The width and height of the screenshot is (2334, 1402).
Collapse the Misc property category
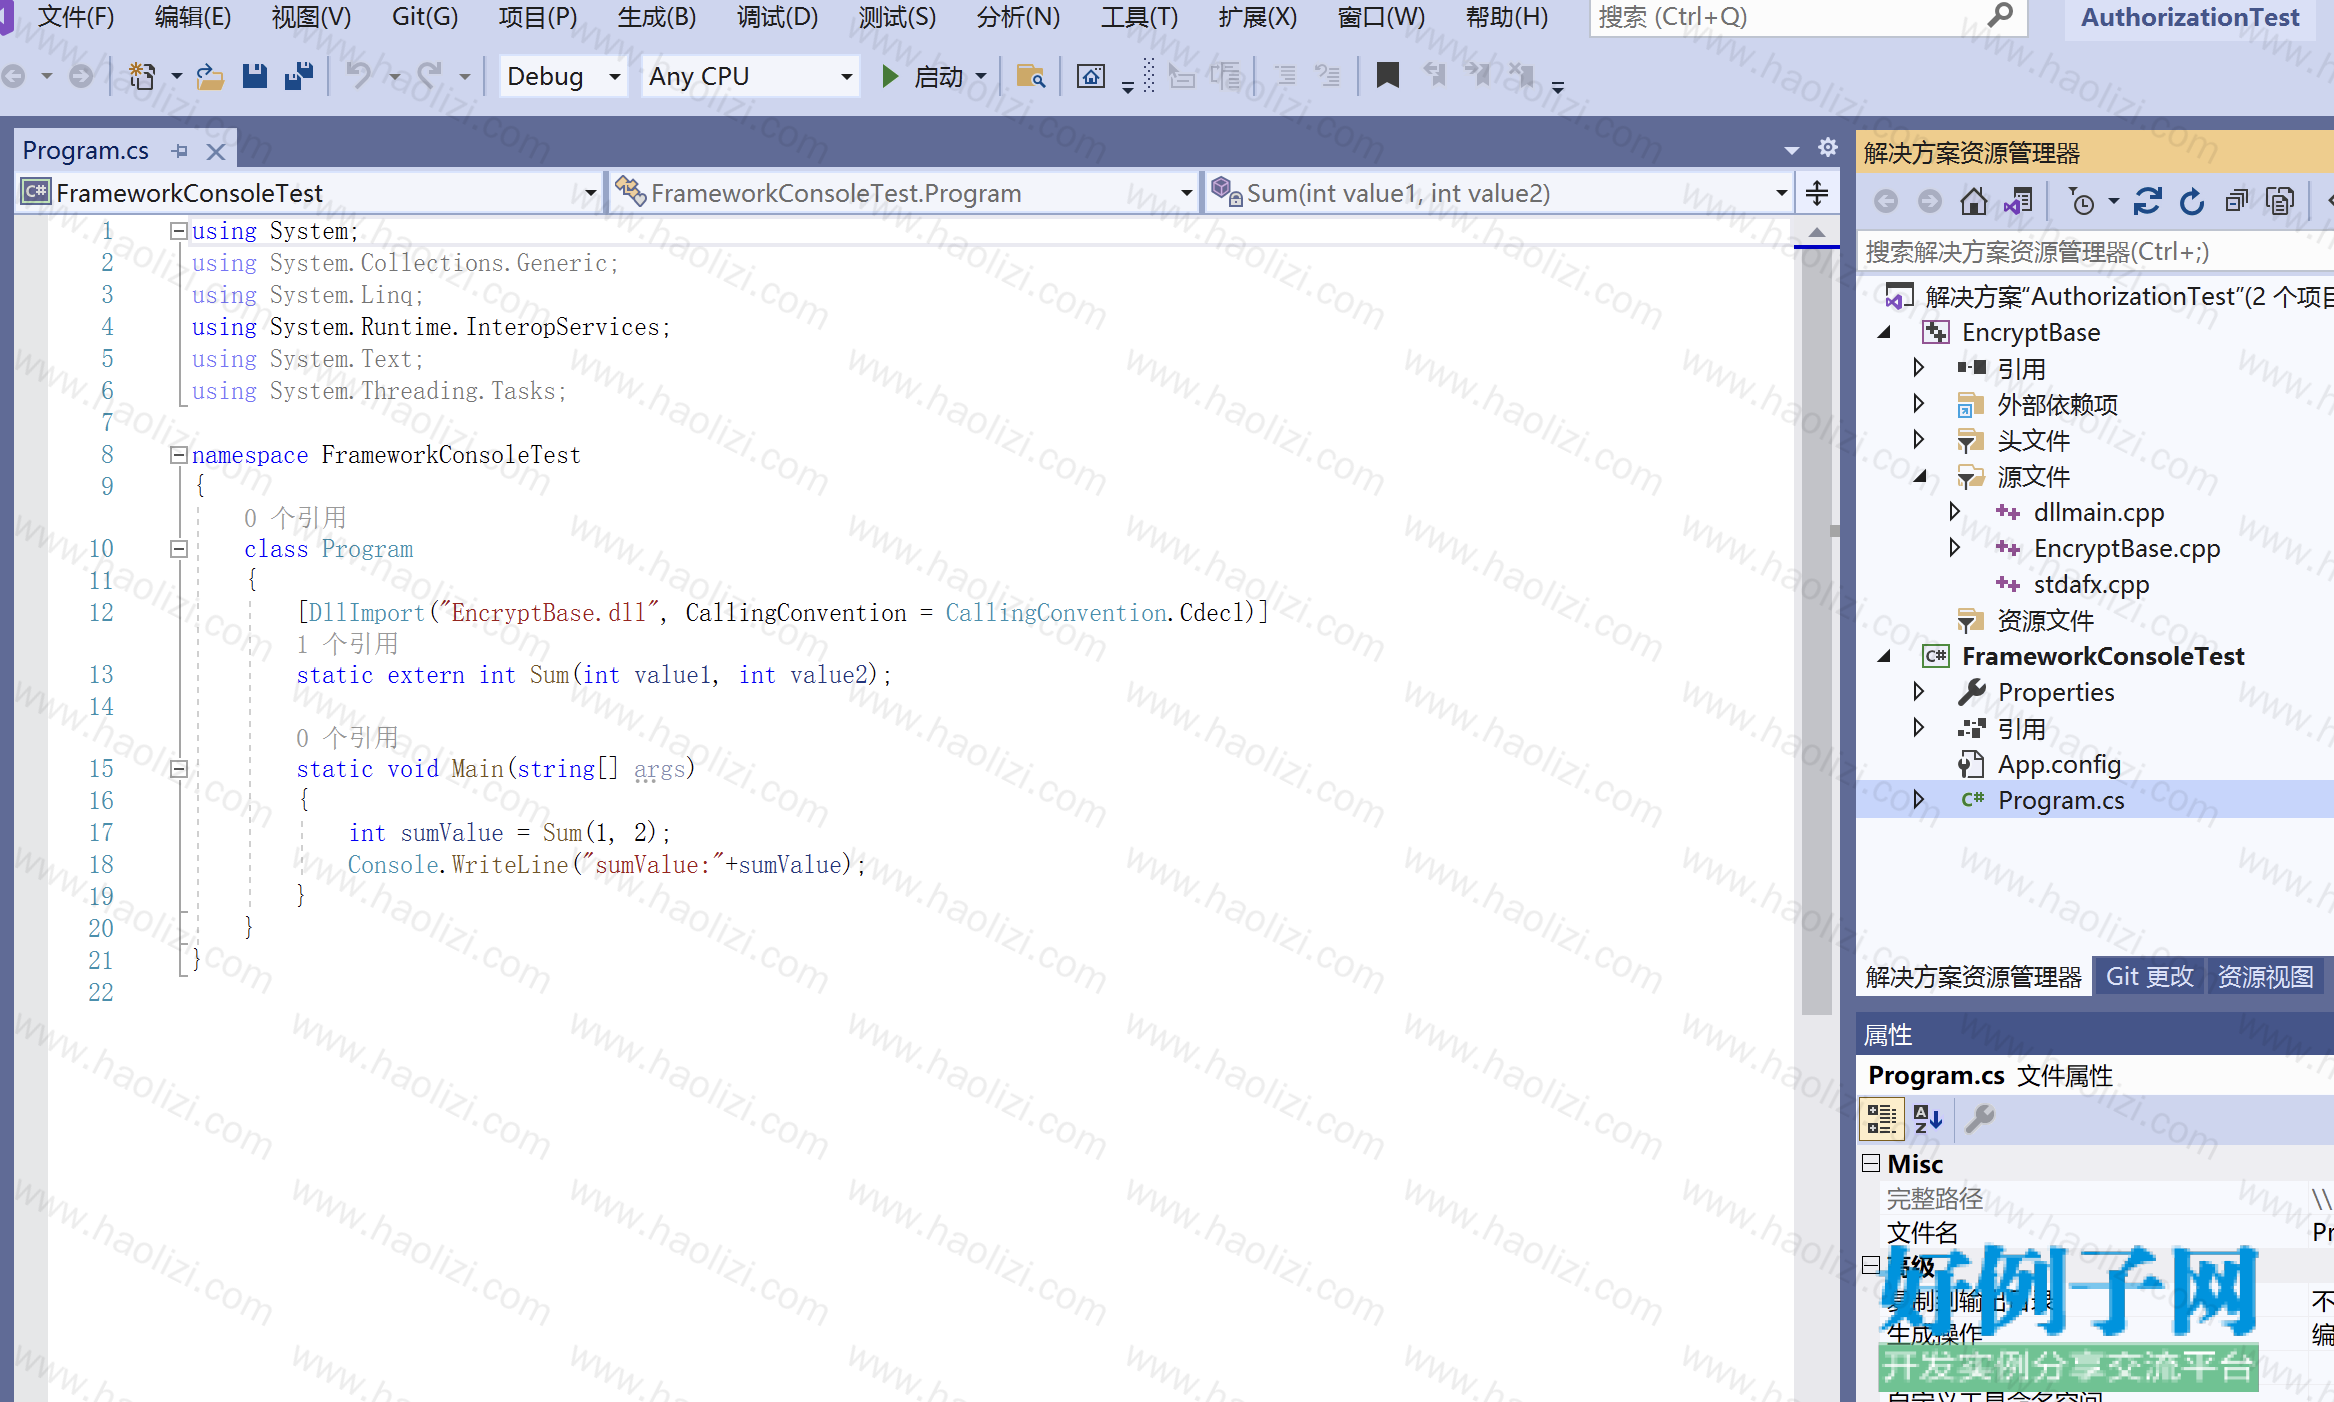[x=1871, y=1163]
